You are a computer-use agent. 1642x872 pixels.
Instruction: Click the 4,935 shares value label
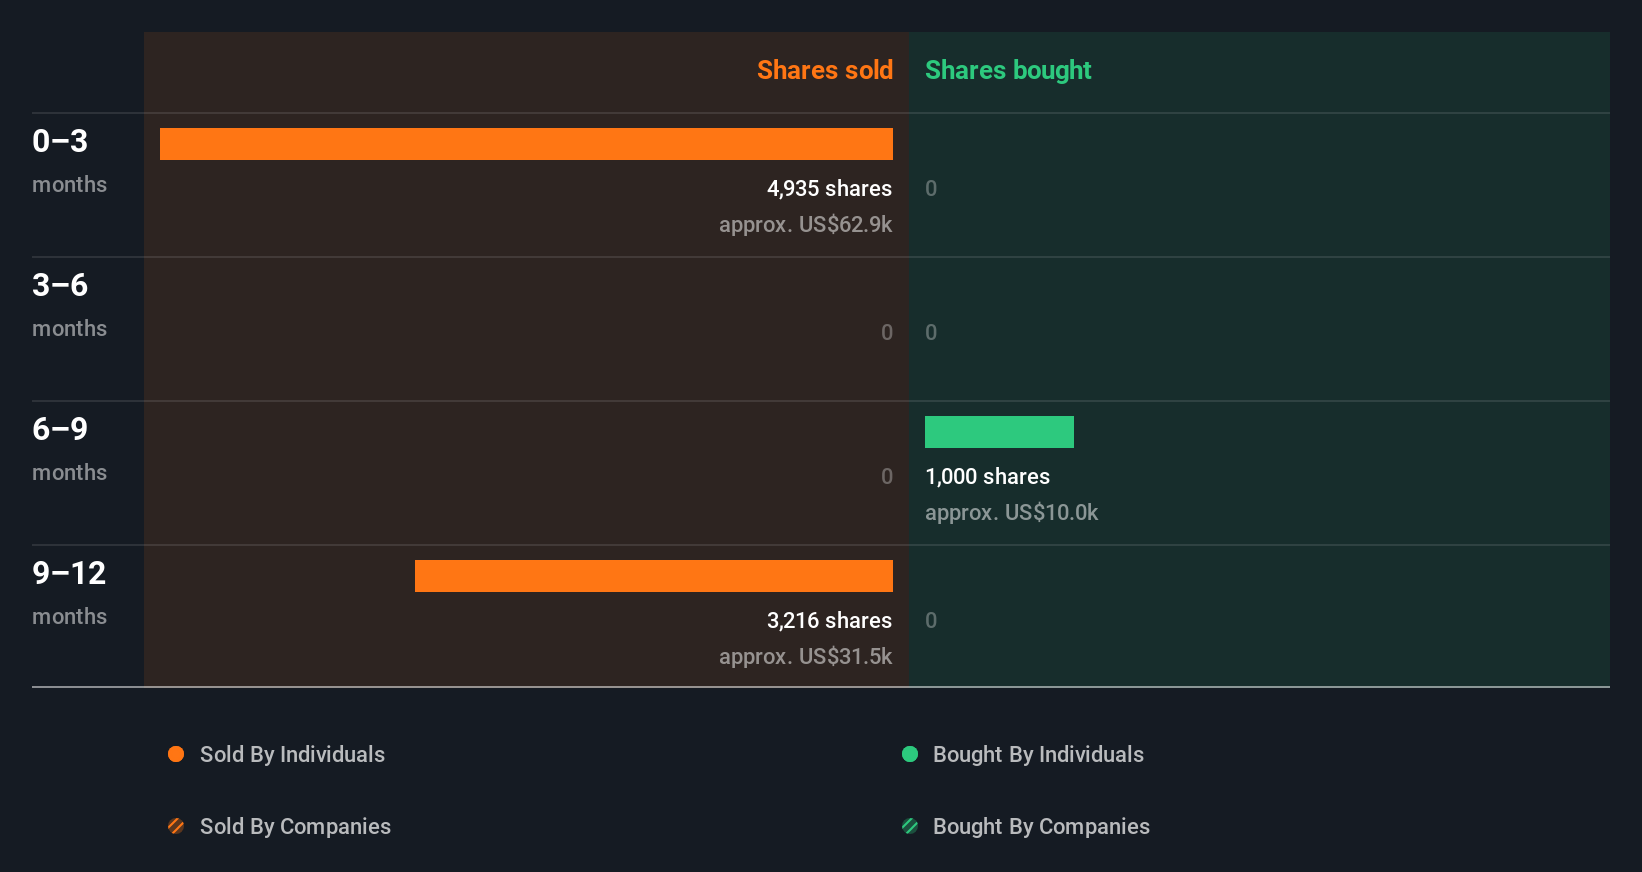pos(829,188)
